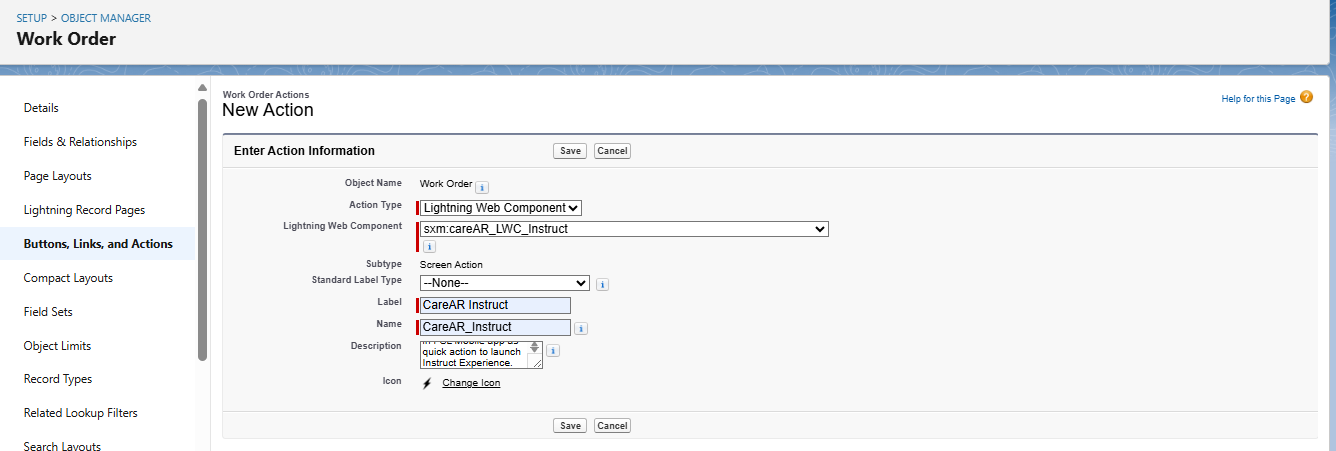Image resolution: width=1336 pixels, height=451 pixels.
Task: Click into the Label input field
Action: pos(495,305)
